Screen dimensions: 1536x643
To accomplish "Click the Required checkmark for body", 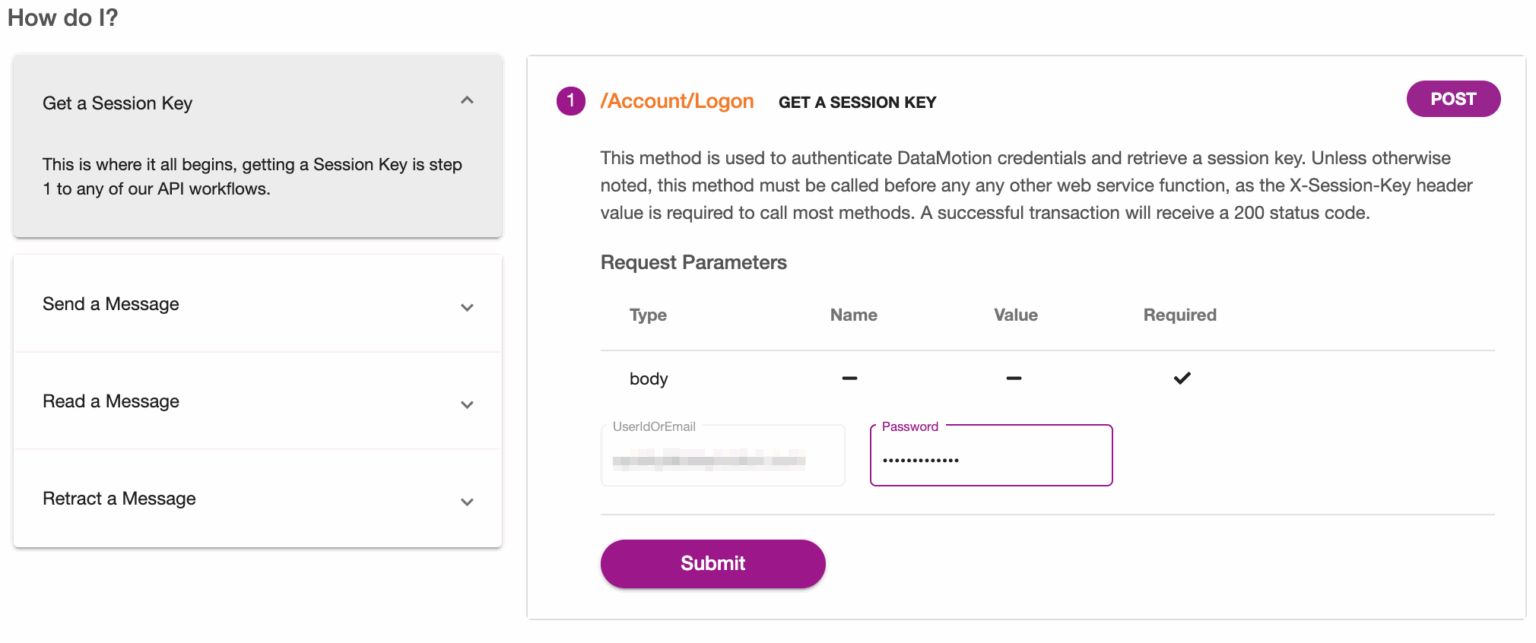I will [1182, 378].
